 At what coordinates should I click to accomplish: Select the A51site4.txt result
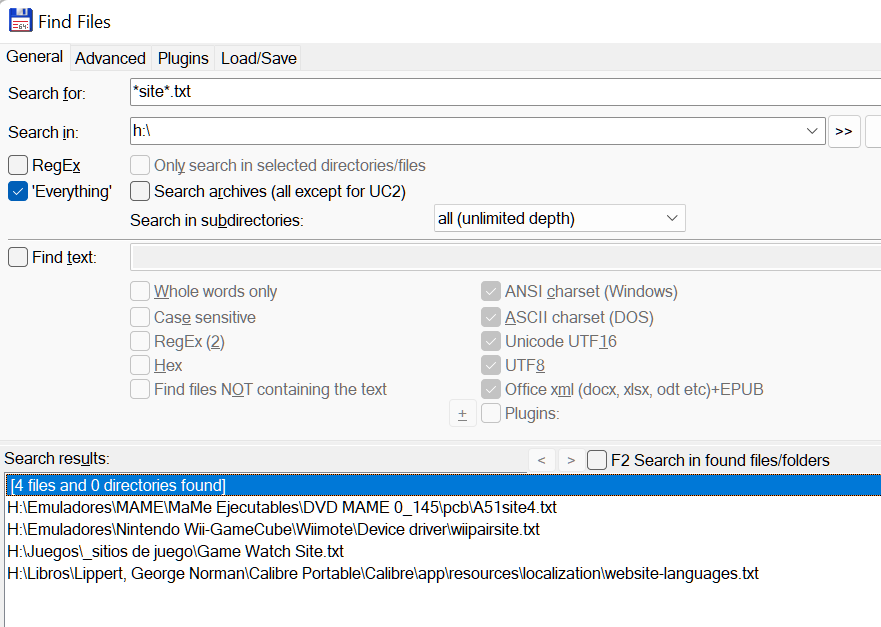(x=443, y=507)
